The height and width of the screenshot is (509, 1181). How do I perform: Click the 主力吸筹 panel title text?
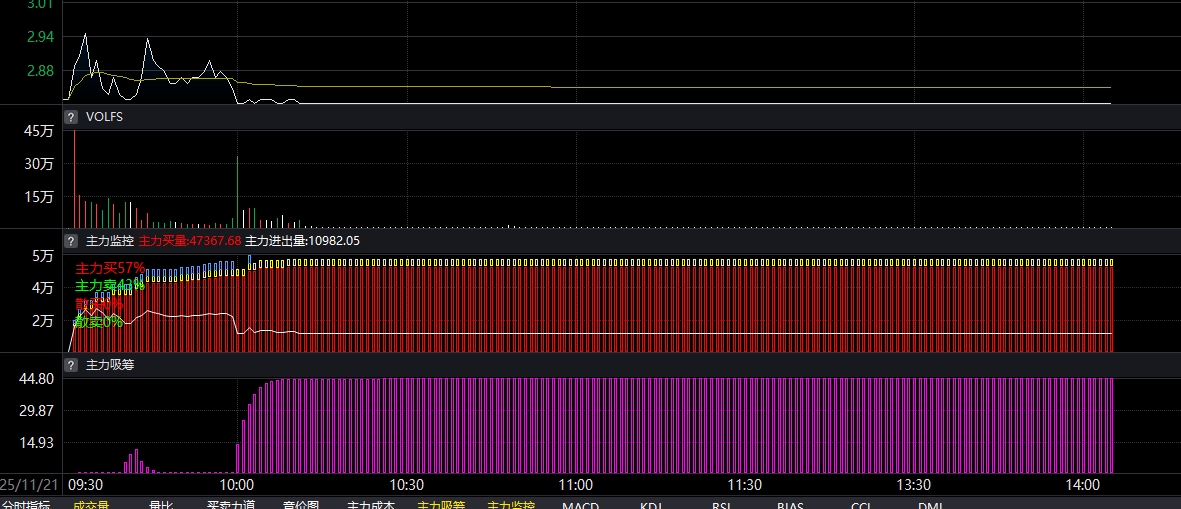click(x=110, y=365)
